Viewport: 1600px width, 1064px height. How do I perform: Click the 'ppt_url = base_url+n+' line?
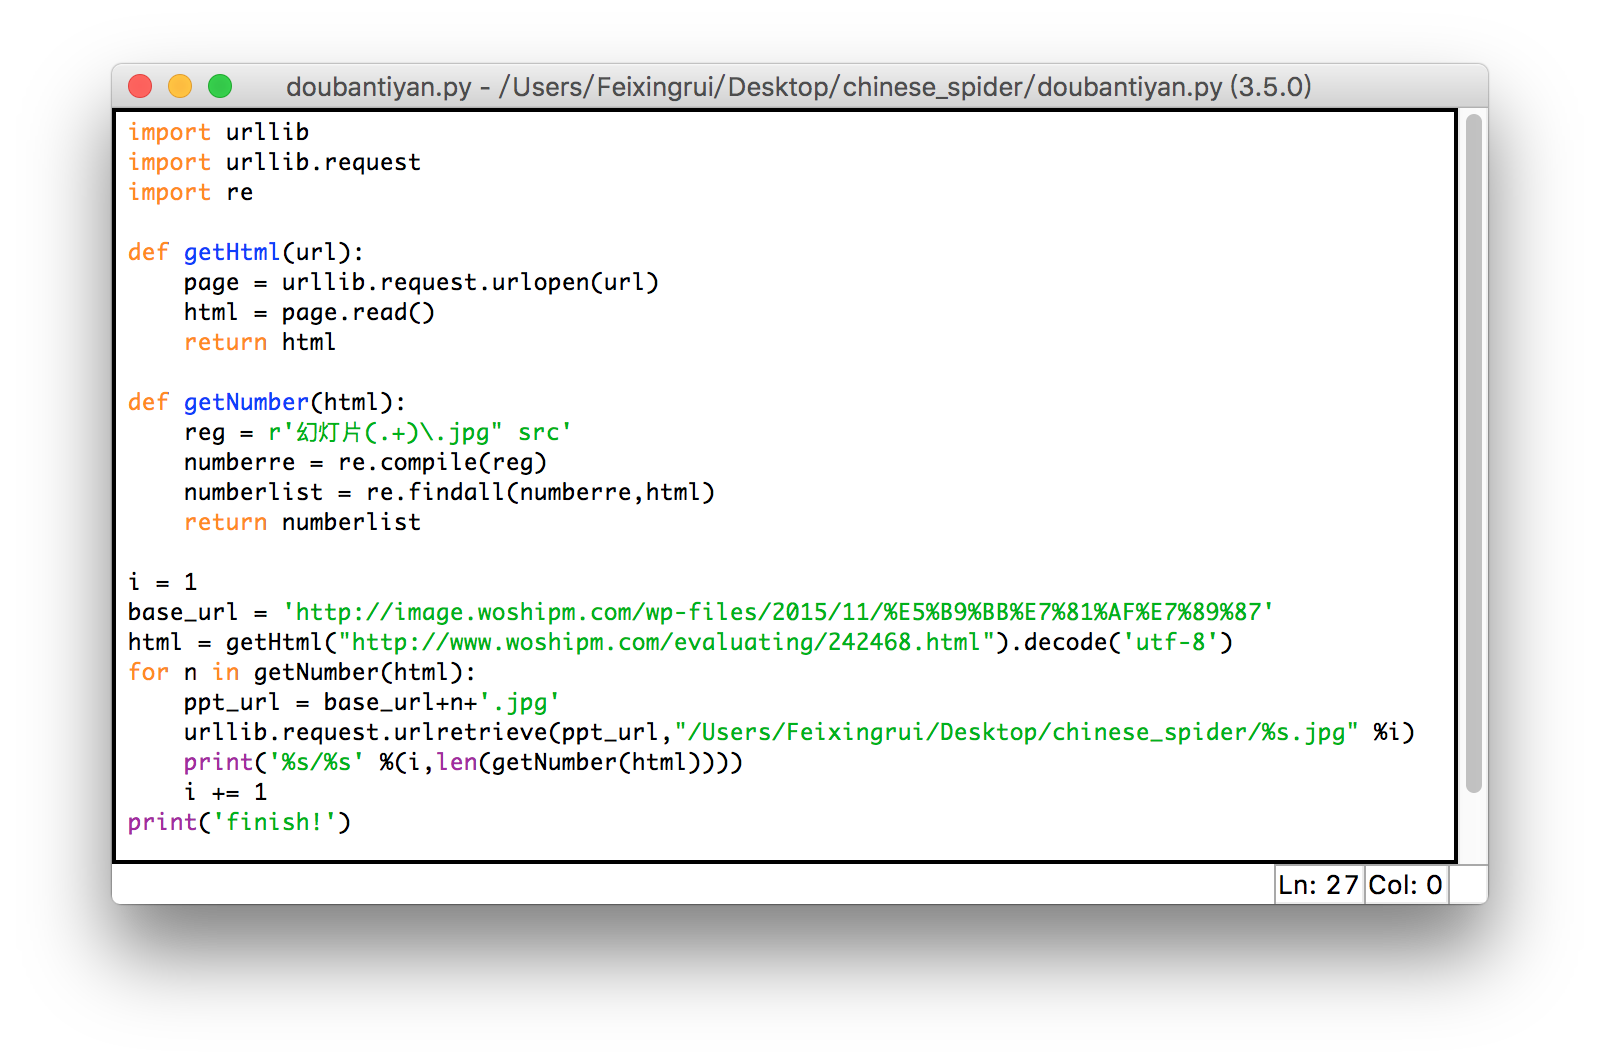pyautogui.click(x=372, y=702)
